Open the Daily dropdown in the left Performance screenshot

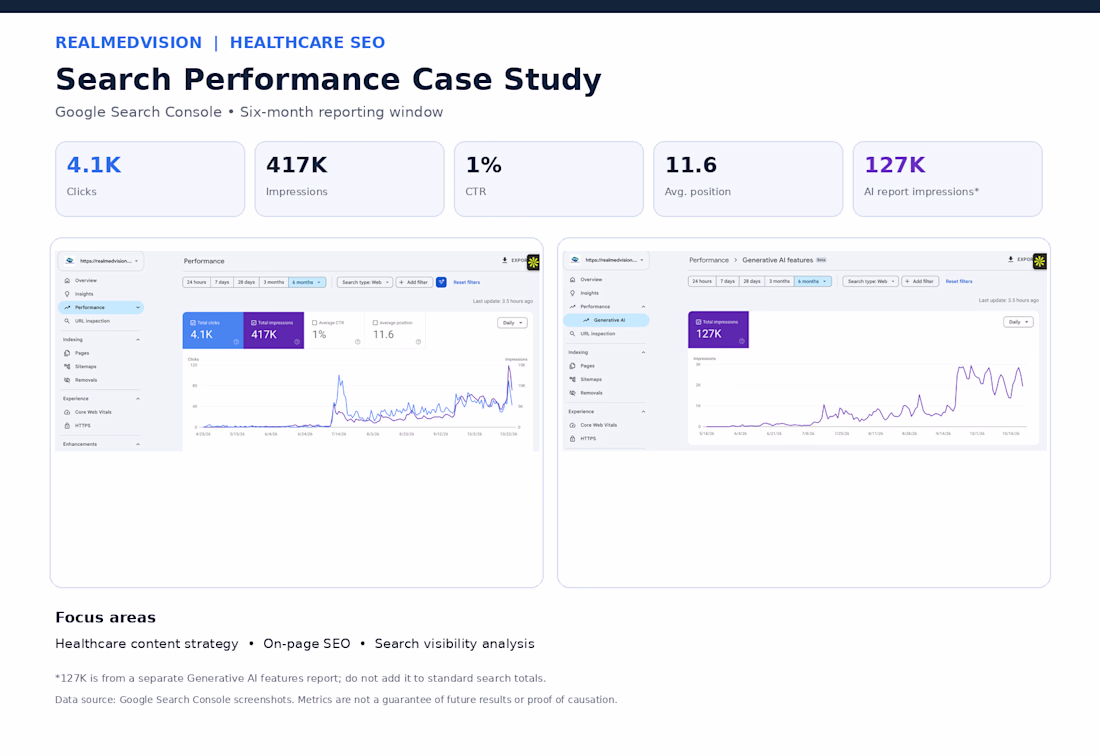(512, 323)
